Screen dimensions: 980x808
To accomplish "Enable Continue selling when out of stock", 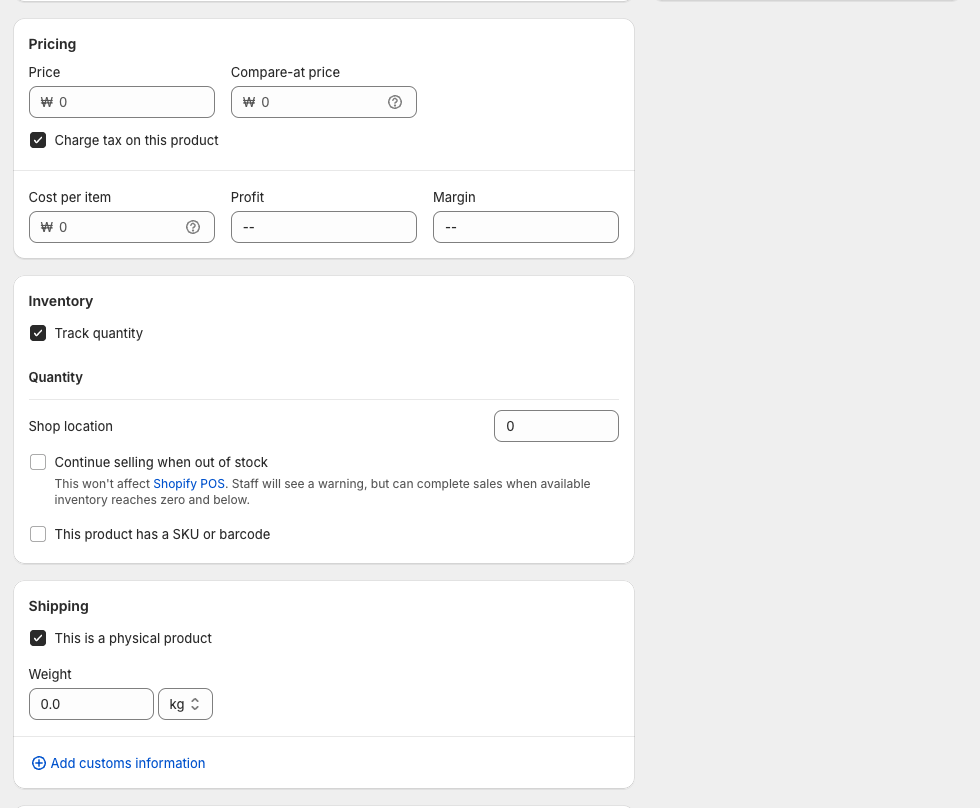I will [37, 462].
